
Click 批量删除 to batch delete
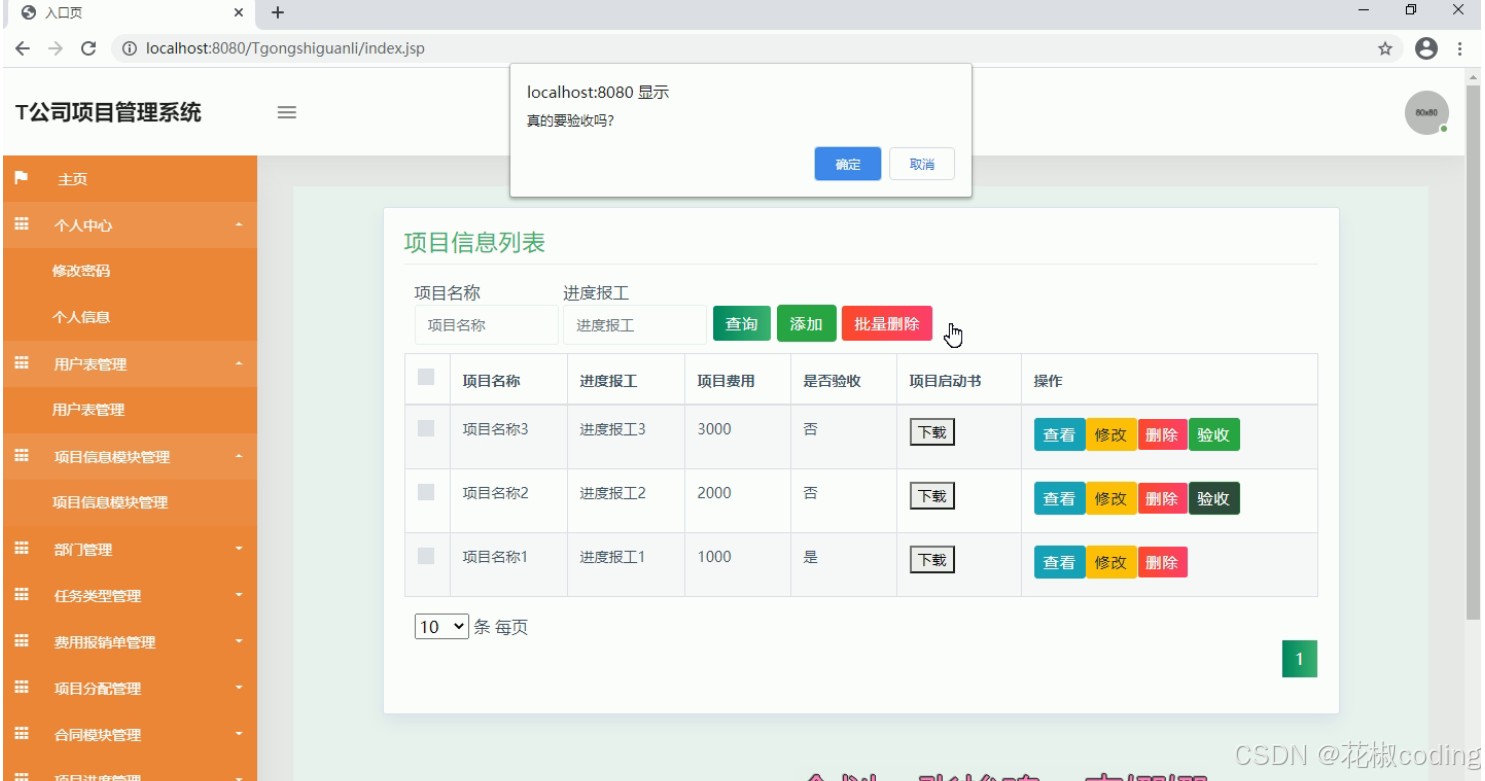886,323
